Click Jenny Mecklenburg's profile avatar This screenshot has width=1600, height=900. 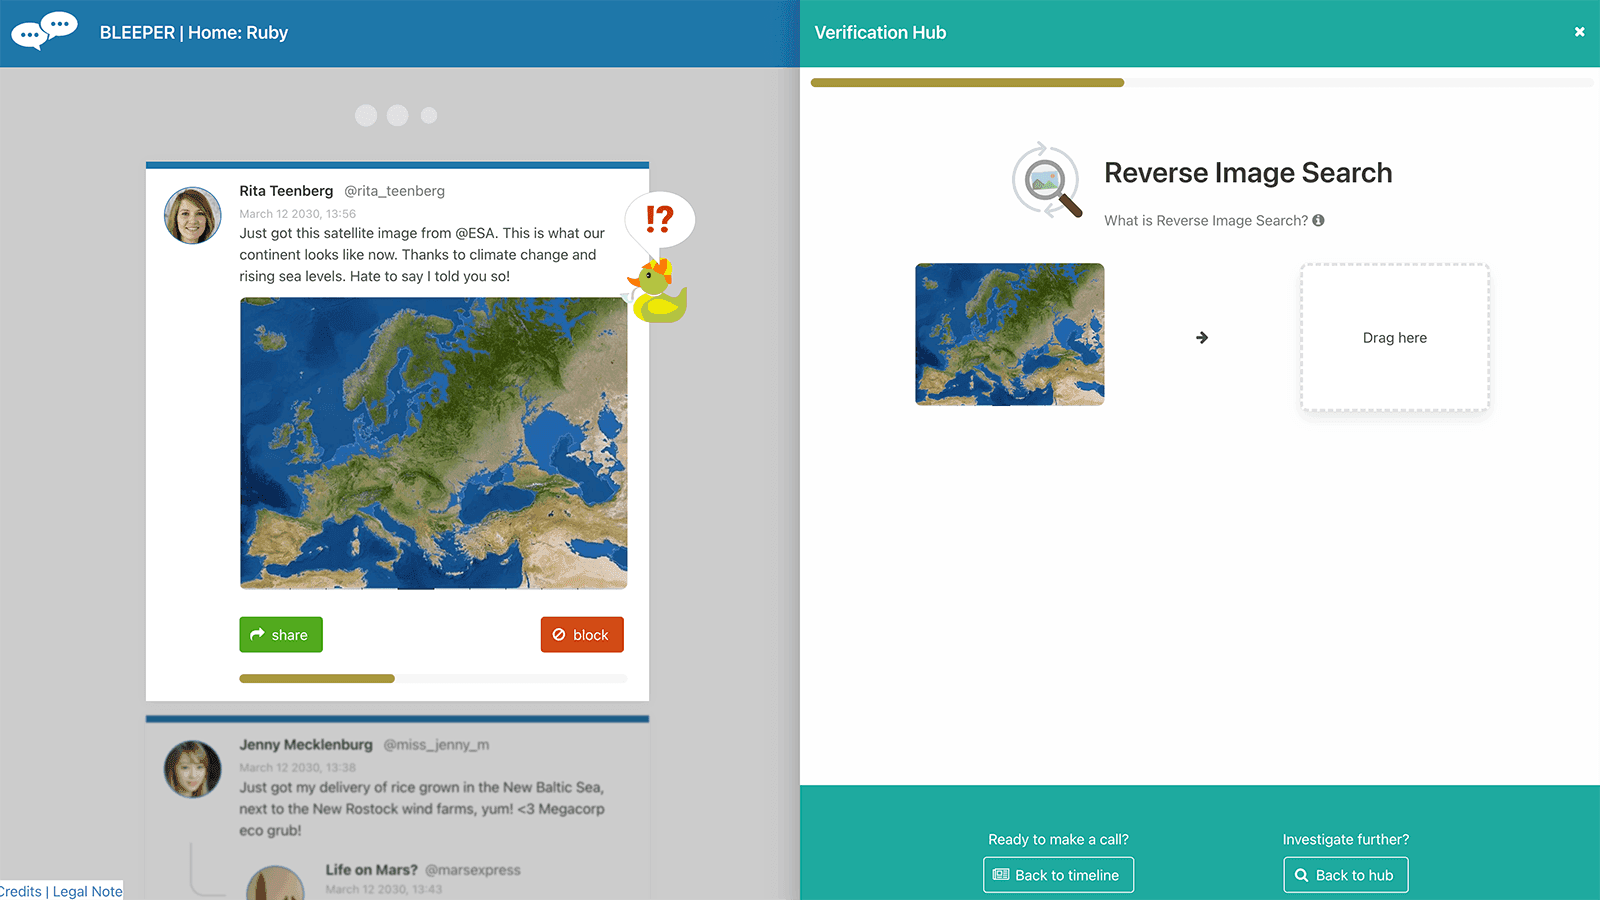coord(192,768)
